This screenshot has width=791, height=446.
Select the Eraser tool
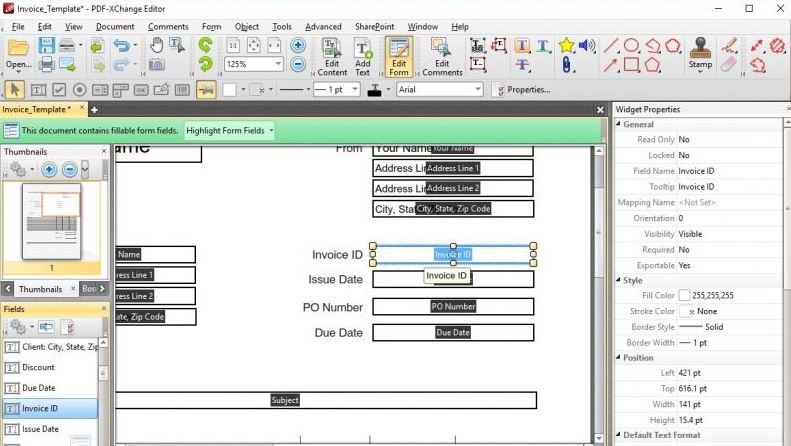(x=729, y=65)
